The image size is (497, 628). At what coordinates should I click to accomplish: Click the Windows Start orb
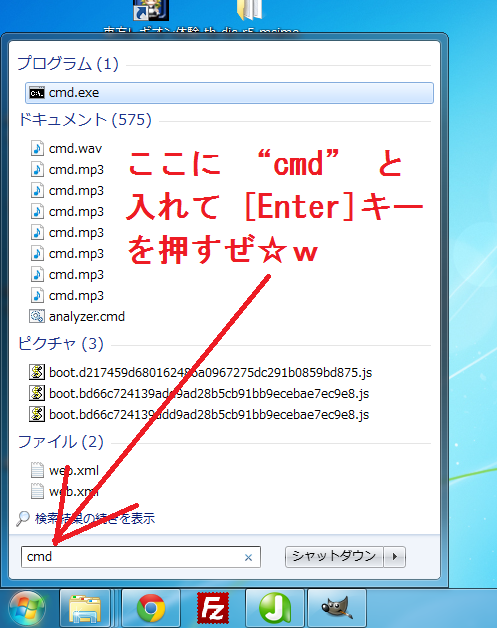[x=27, y=609]
